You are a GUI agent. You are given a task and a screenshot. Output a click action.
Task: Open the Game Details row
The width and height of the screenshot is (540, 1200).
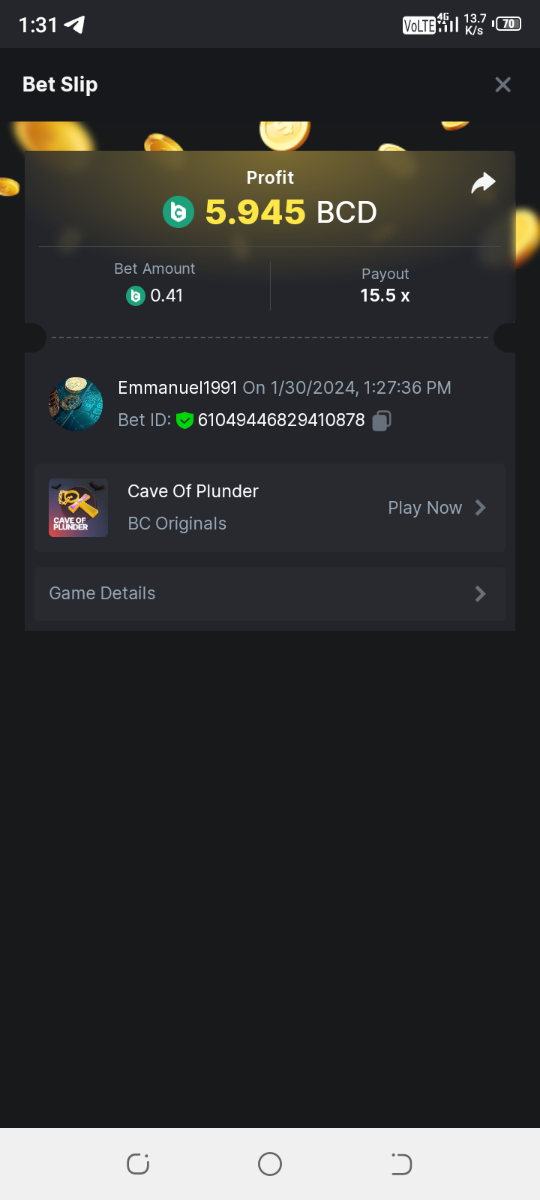[270, 594]
